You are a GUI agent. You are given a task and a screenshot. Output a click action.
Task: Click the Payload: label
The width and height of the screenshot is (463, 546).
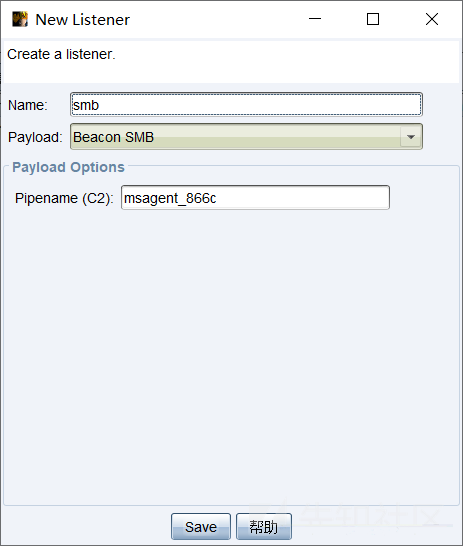(35, 137)
